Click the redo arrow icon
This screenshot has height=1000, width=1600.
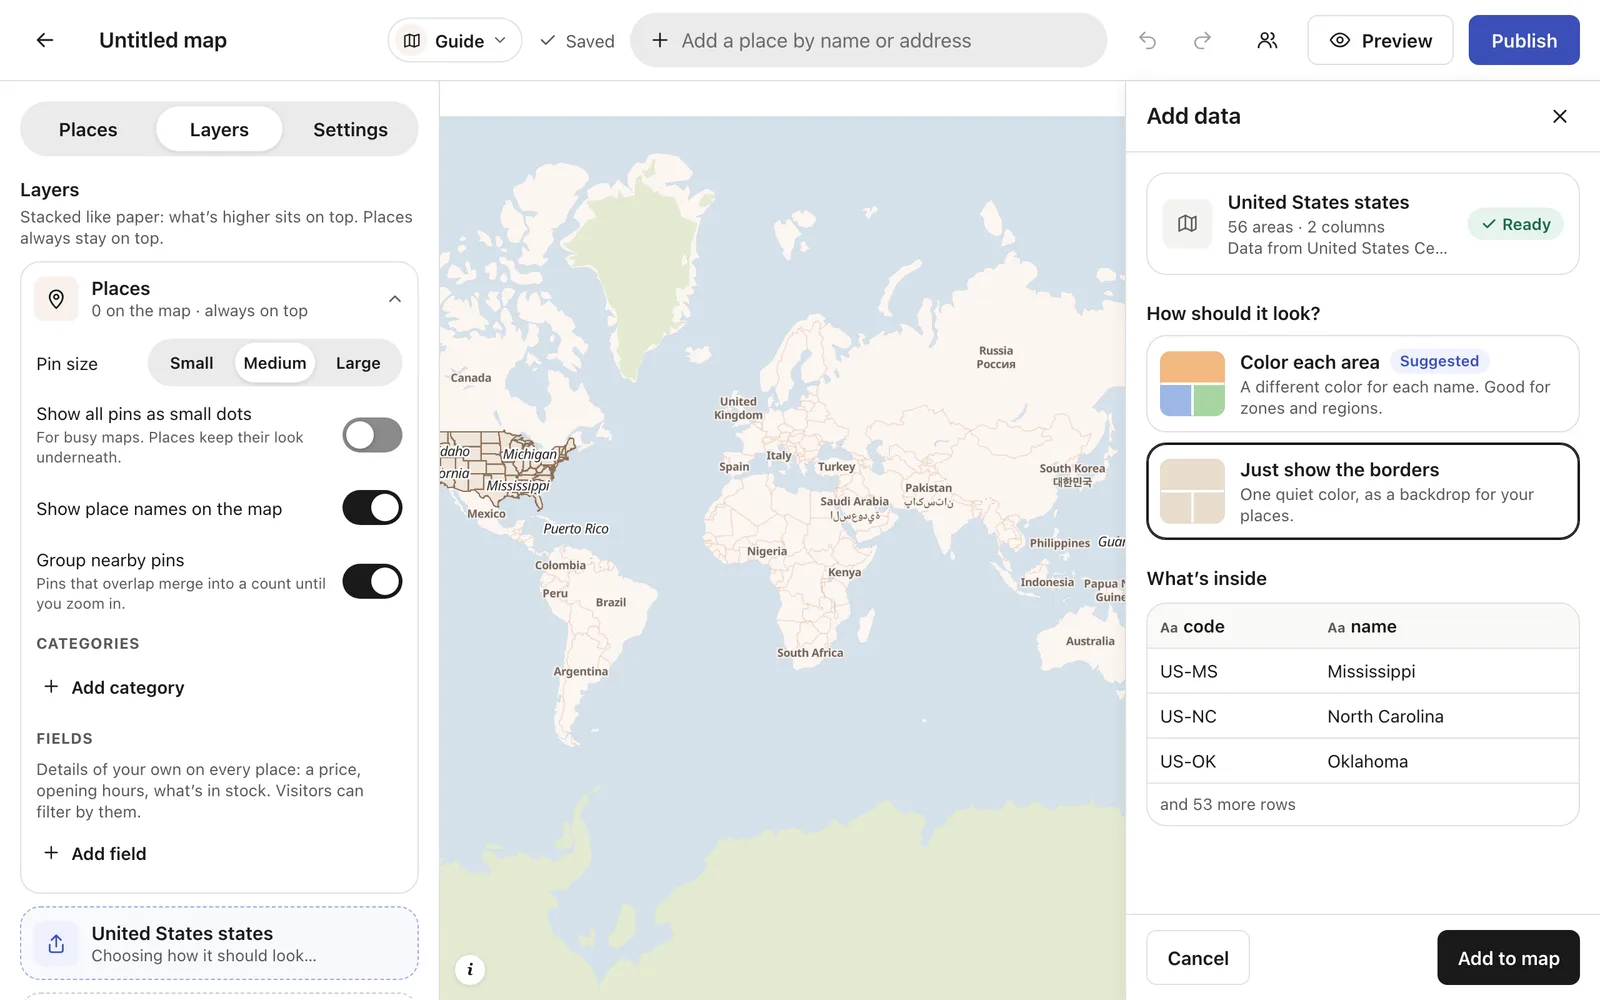click(1202, 40)
